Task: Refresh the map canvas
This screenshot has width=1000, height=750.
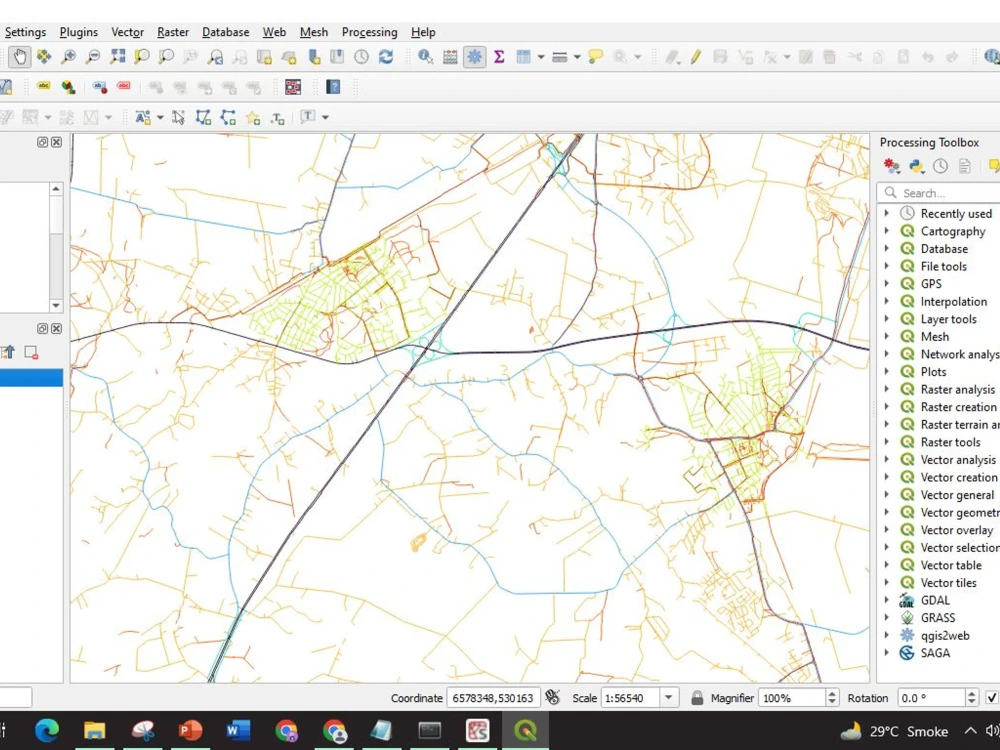Action: (387, 57)
